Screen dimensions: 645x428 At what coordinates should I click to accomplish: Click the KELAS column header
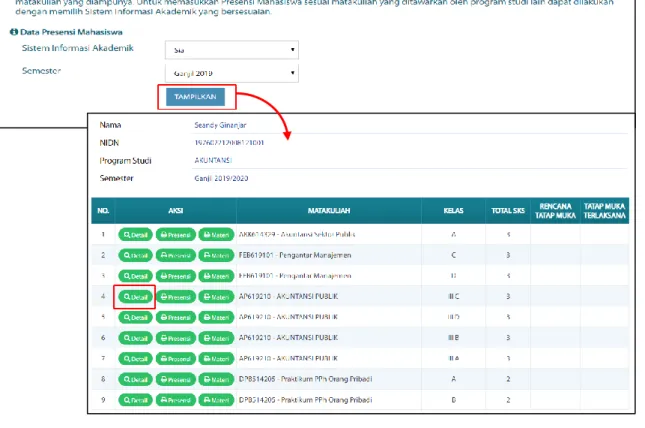[453, 211]
